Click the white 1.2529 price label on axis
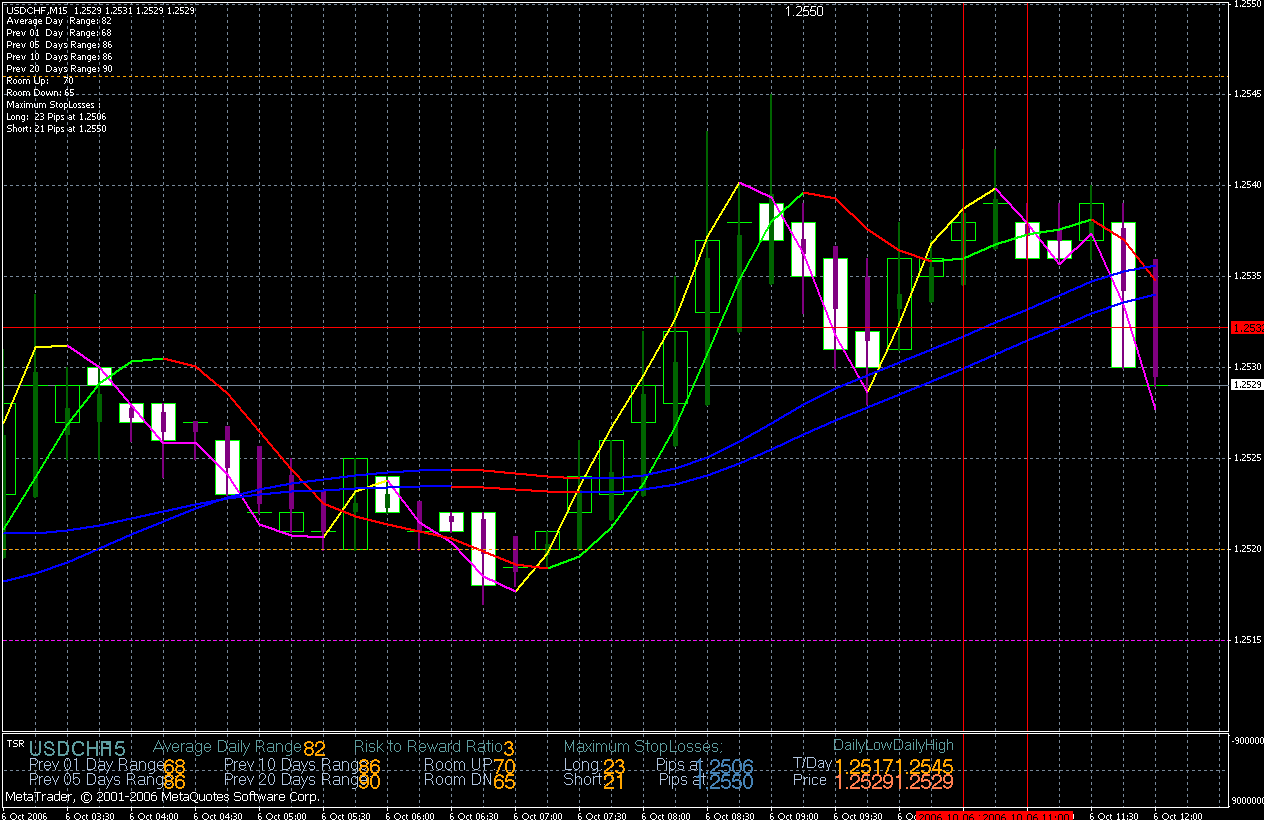Image resolution: width=1264 pixels, height=820 pixels. [1247, 385]
